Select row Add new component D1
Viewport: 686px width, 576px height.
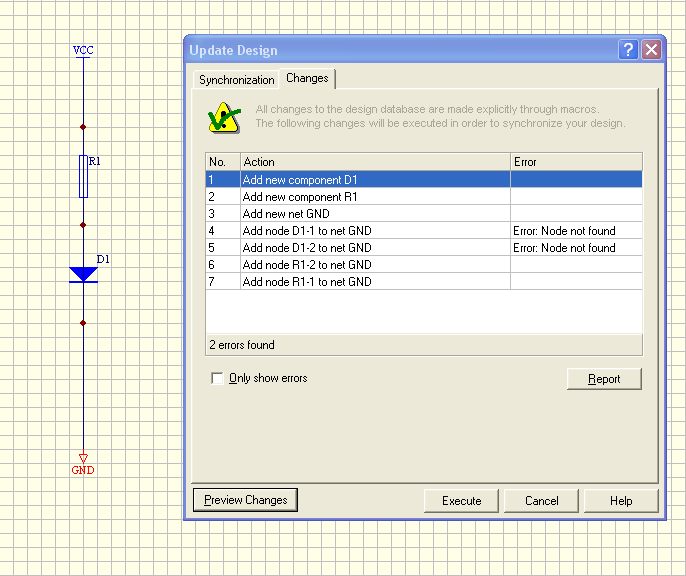pyautogui.click(x=424, y=179)
